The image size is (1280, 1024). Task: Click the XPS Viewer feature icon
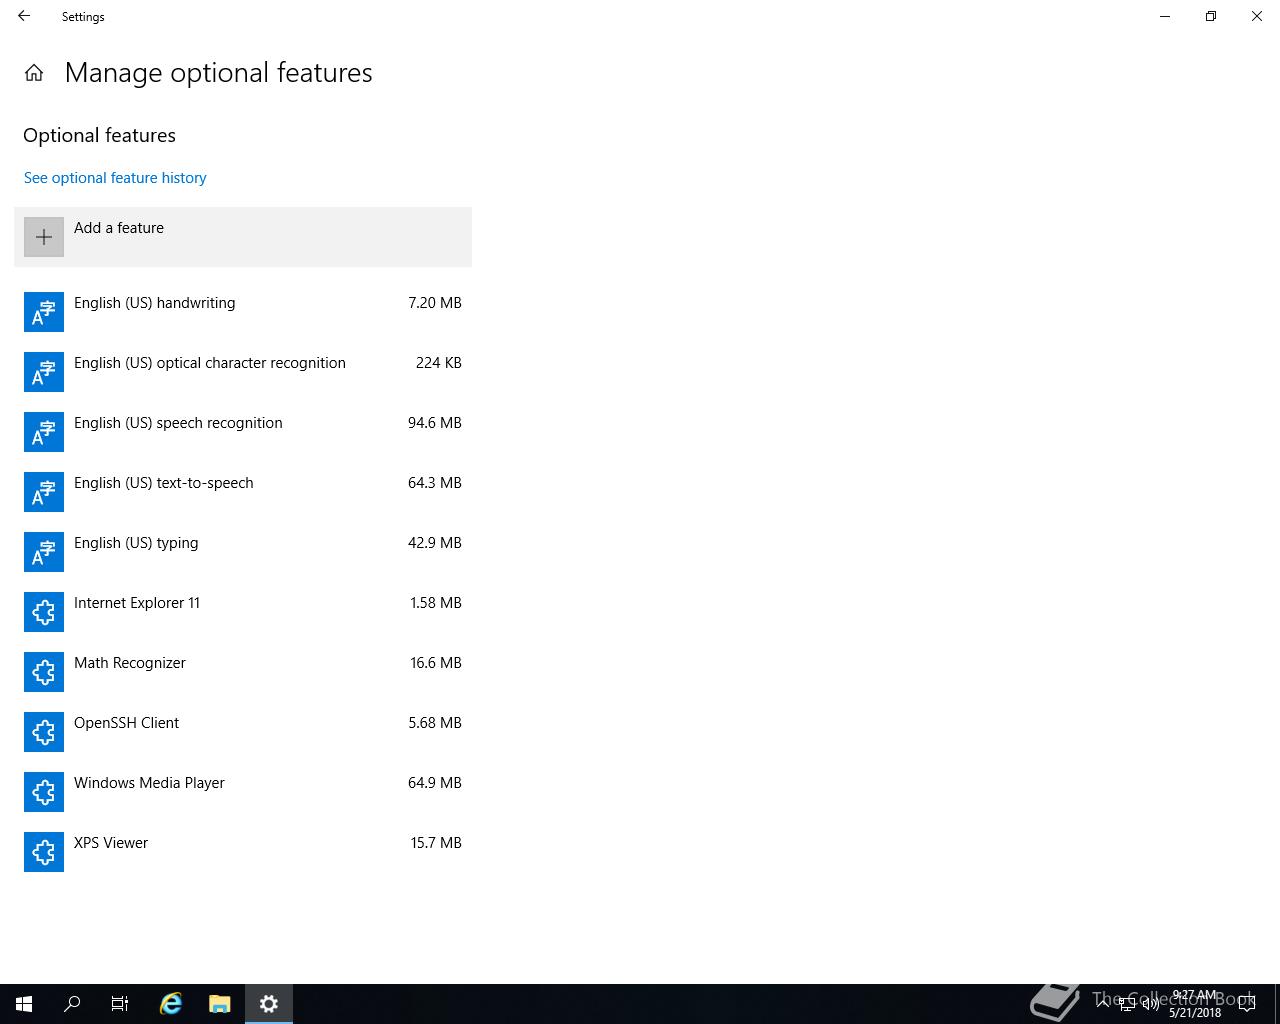(x=44, y=852)
